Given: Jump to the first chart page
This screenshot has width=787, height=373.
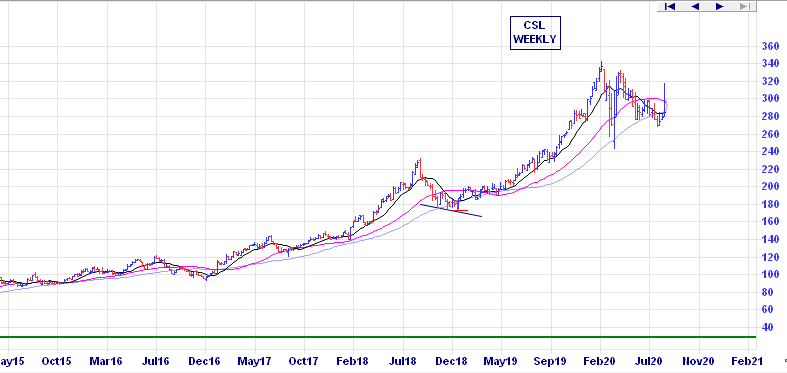Looking at the screenshot, I should click(x=670, y=7).
